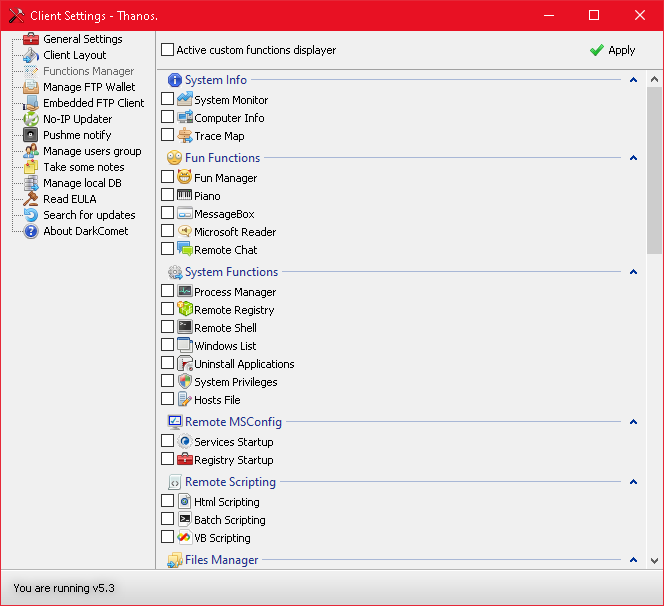This screenshot has height=606, width=664.
Task: Click the Computer Info icon
Action: point(185,118)
